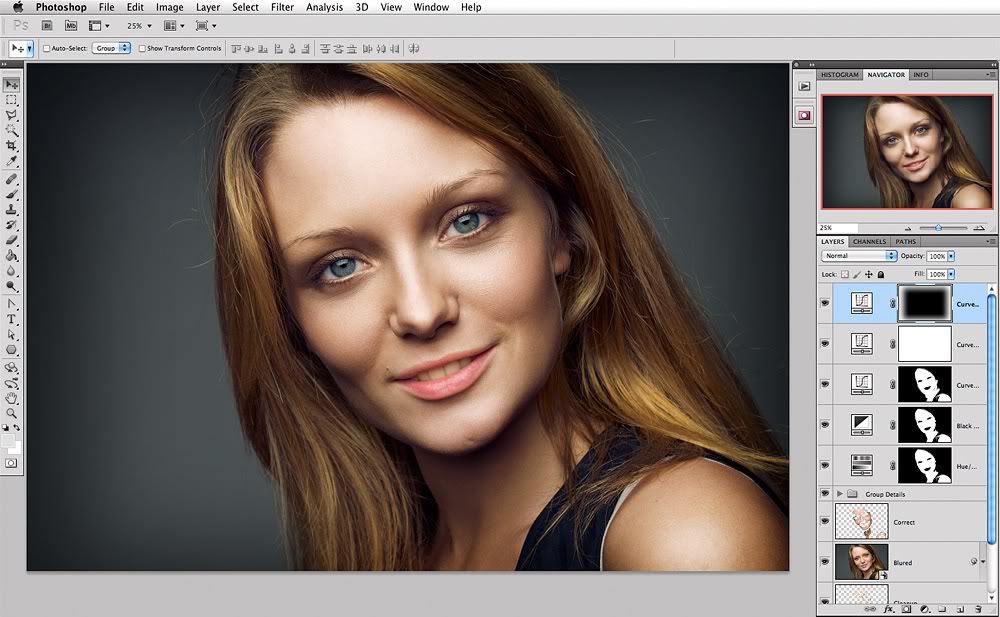
Task: Open the Histogram panel tab
Action: pyautogui.click(x=840, y=75)
